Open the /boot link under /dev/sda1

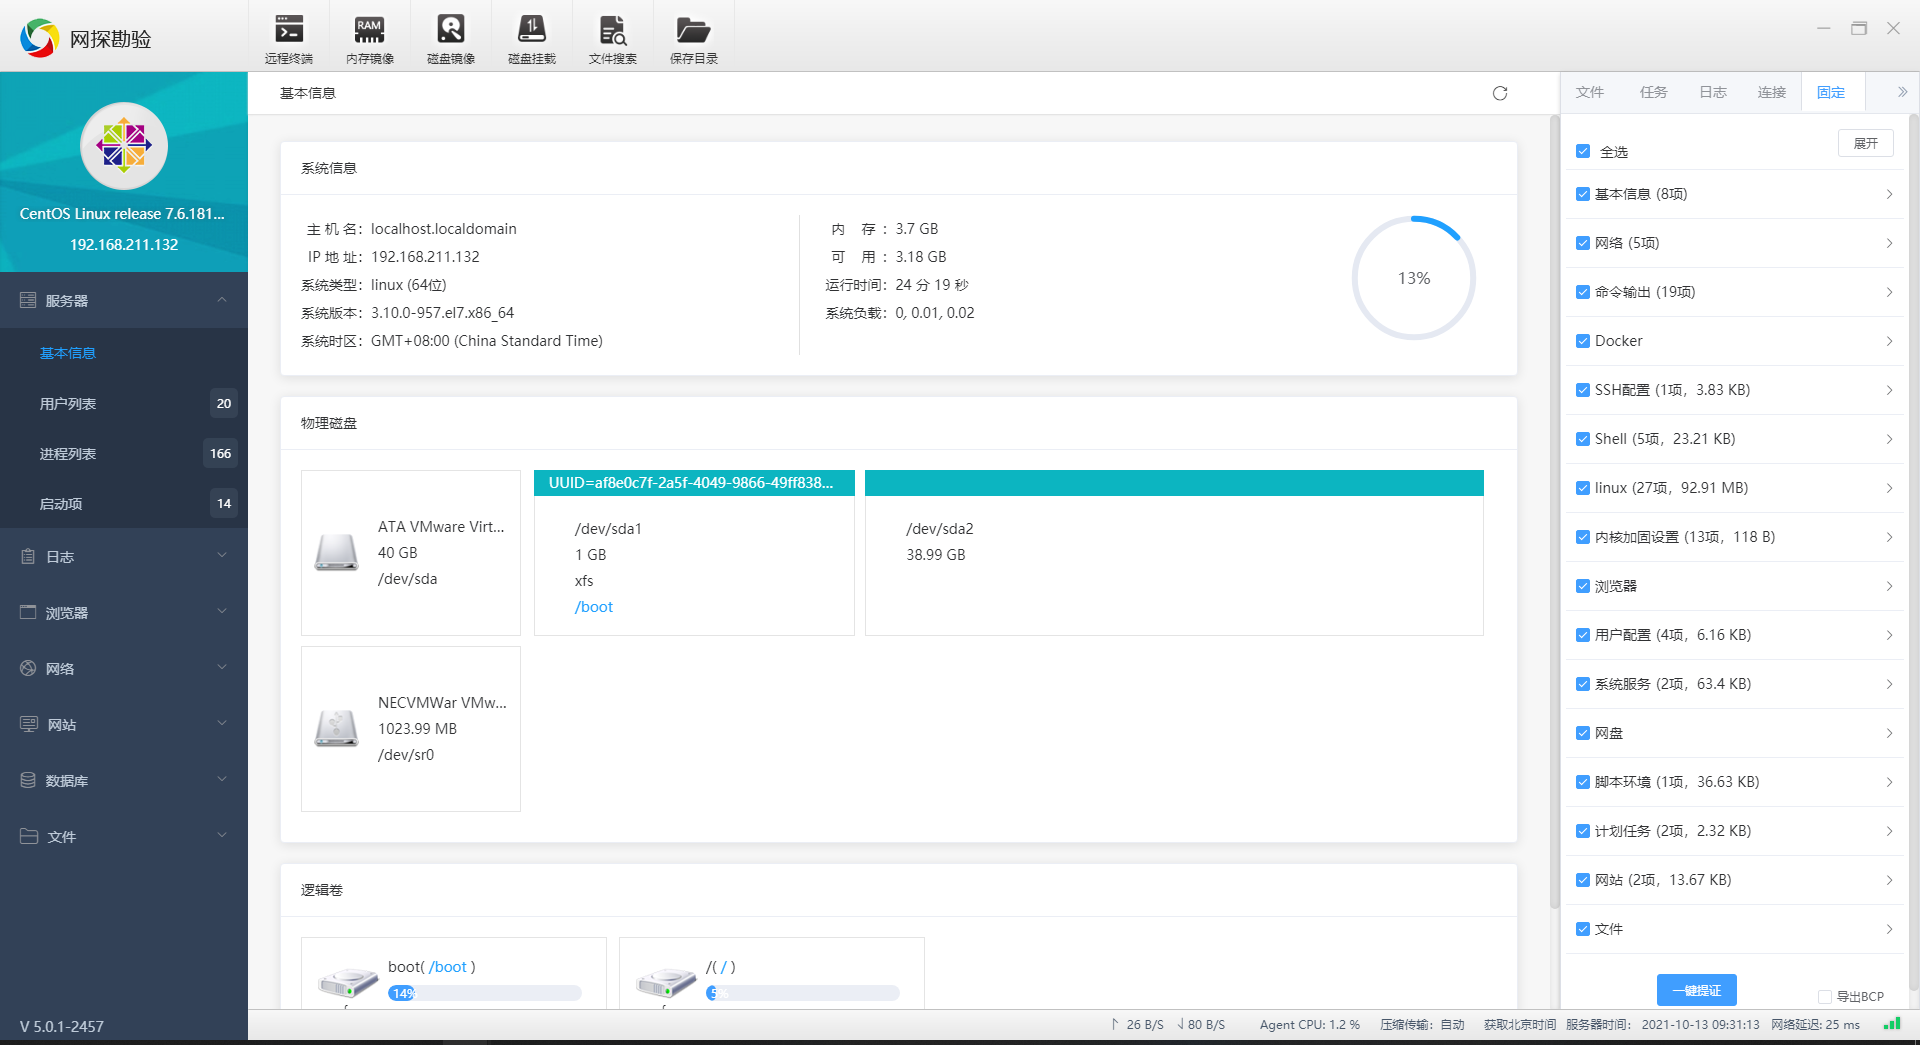(594, 607)
